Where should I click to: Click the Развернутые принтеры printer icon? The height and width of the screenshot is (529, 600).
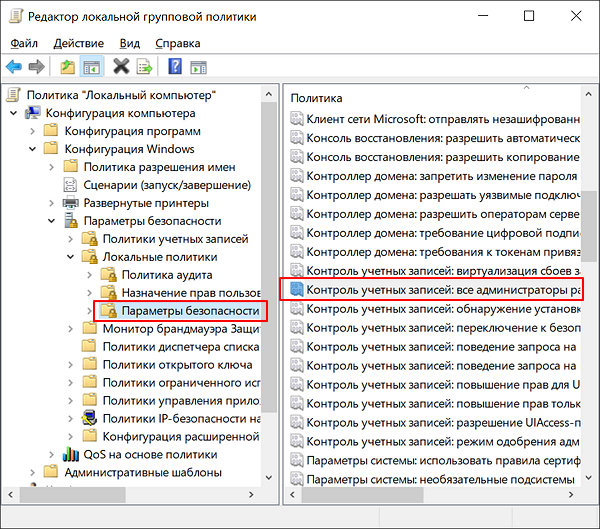click(70, 203)
